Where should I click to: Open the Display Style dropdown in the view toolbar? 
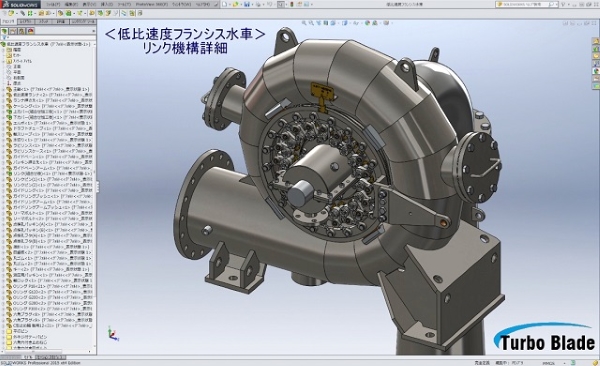click(346, 23)
